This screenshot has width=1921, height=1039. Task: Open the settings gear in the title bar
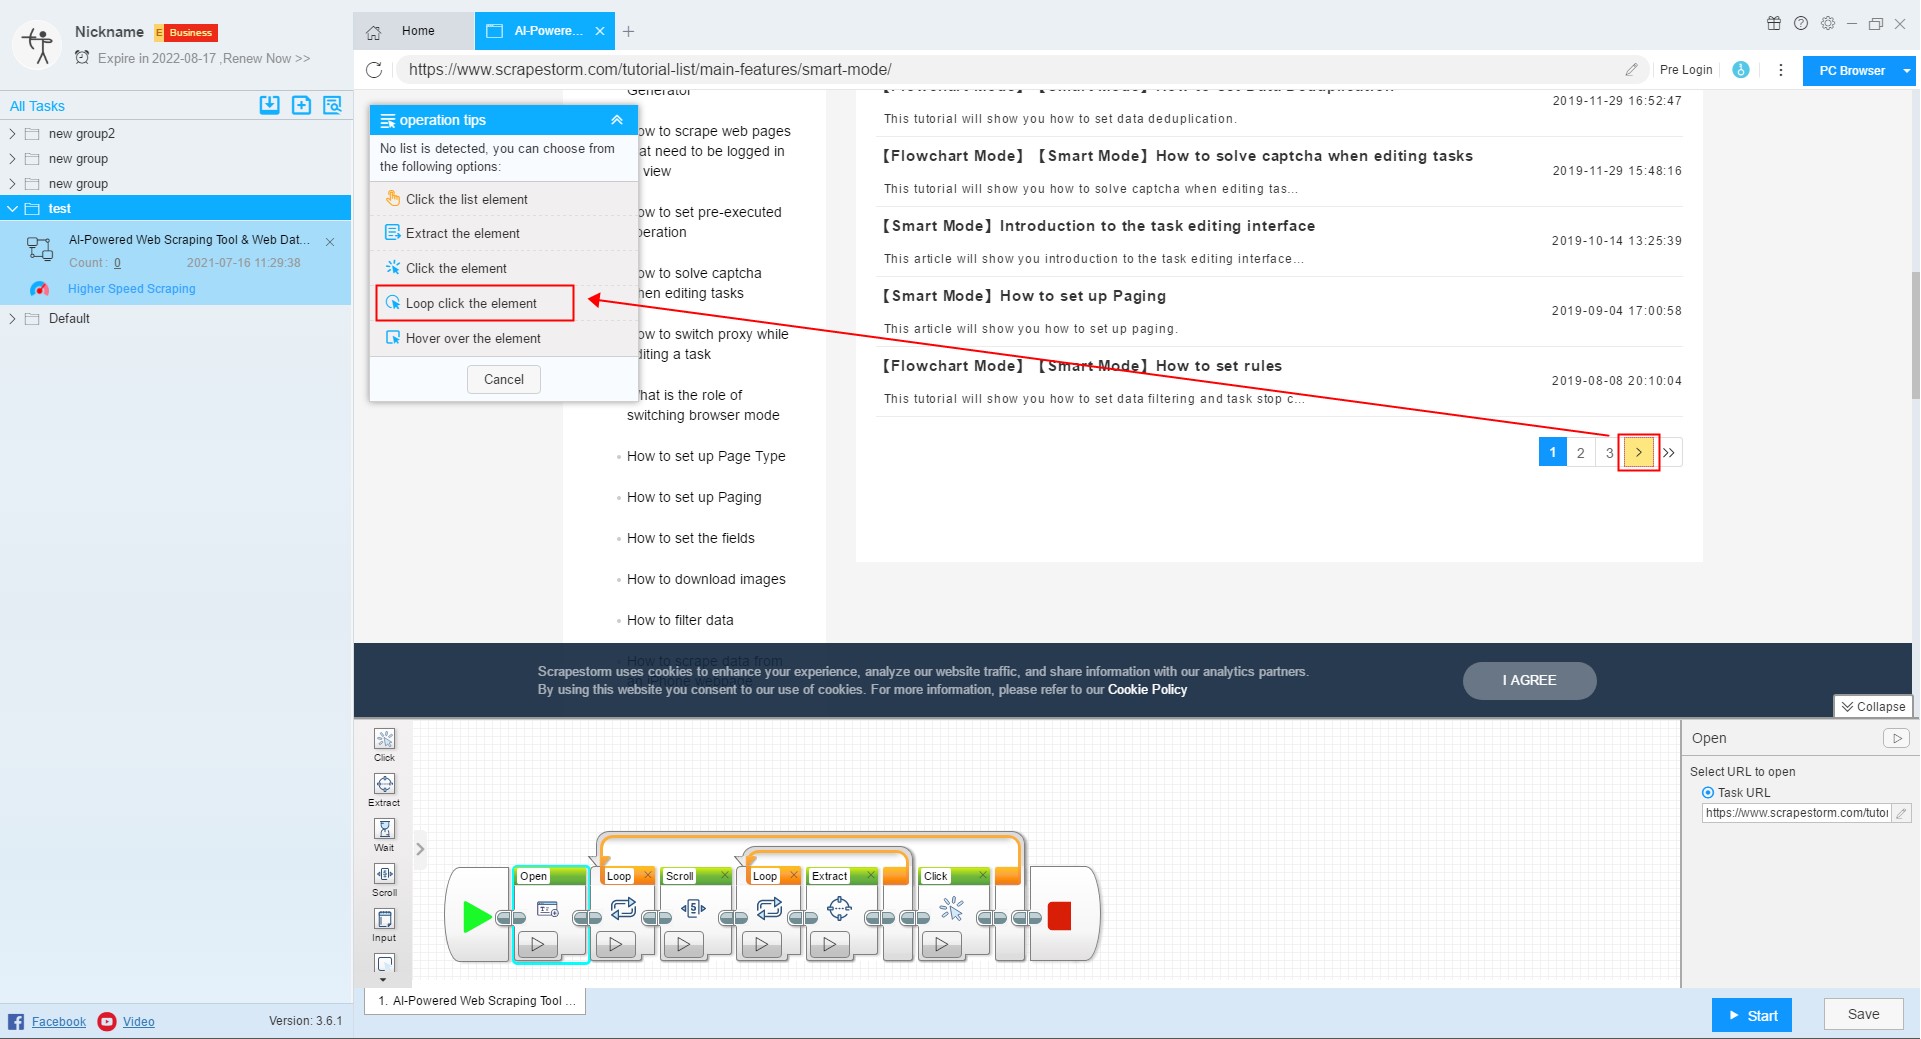[x=1828, y=23]
